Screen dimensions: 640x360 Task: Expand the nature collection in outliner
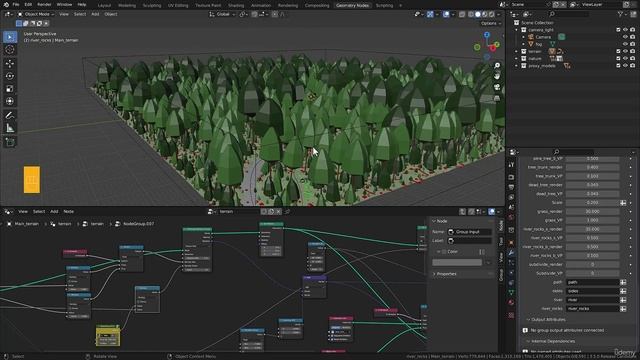pos(516,58)
